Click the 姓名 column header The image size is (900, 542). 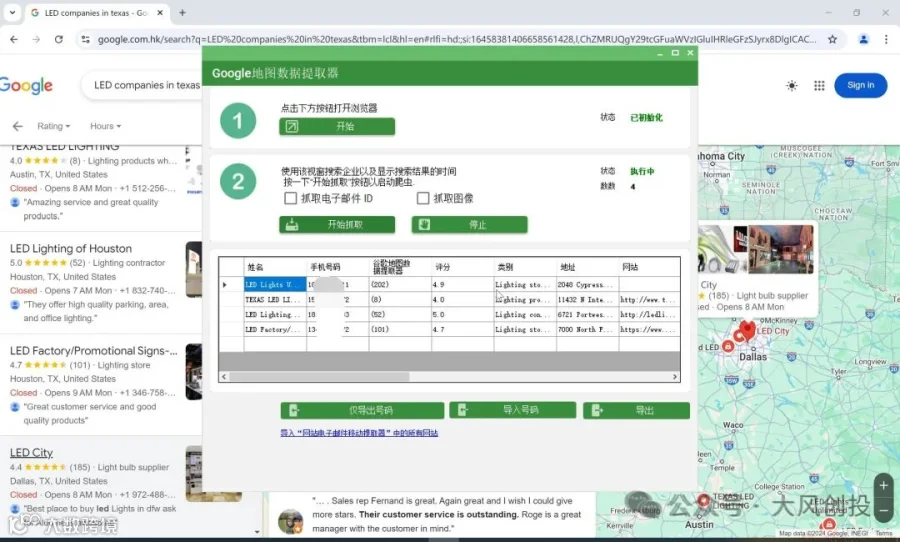275,267
